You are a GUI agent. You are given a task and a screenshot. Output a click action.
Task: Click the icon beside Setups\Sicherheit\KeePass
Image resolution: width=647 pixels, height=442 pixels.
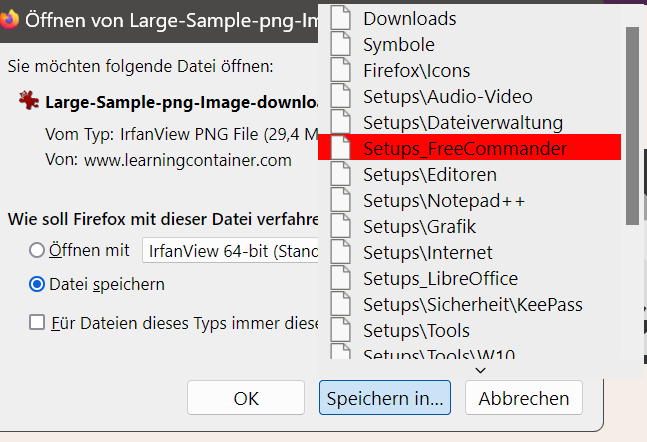click(x=342, y=304)
